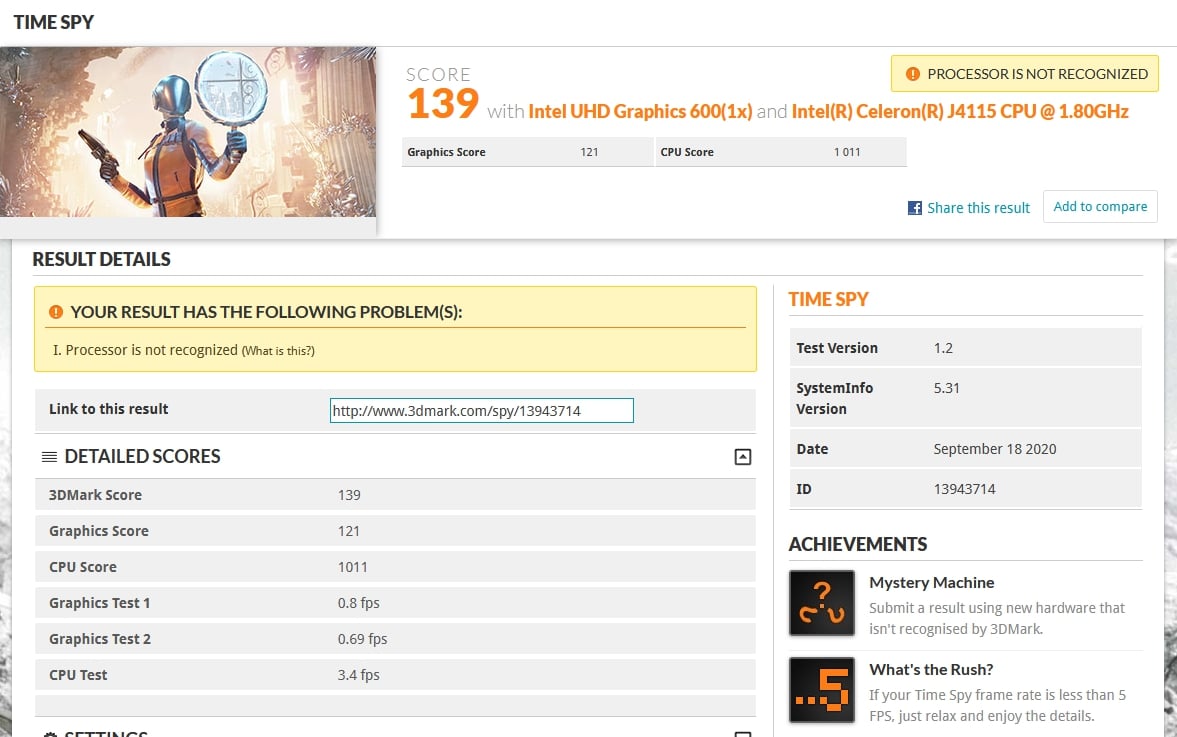This screenshot has height=737, width=1177.
Task: Click the What's the Rush? achievement title
Action: (931, 669)
